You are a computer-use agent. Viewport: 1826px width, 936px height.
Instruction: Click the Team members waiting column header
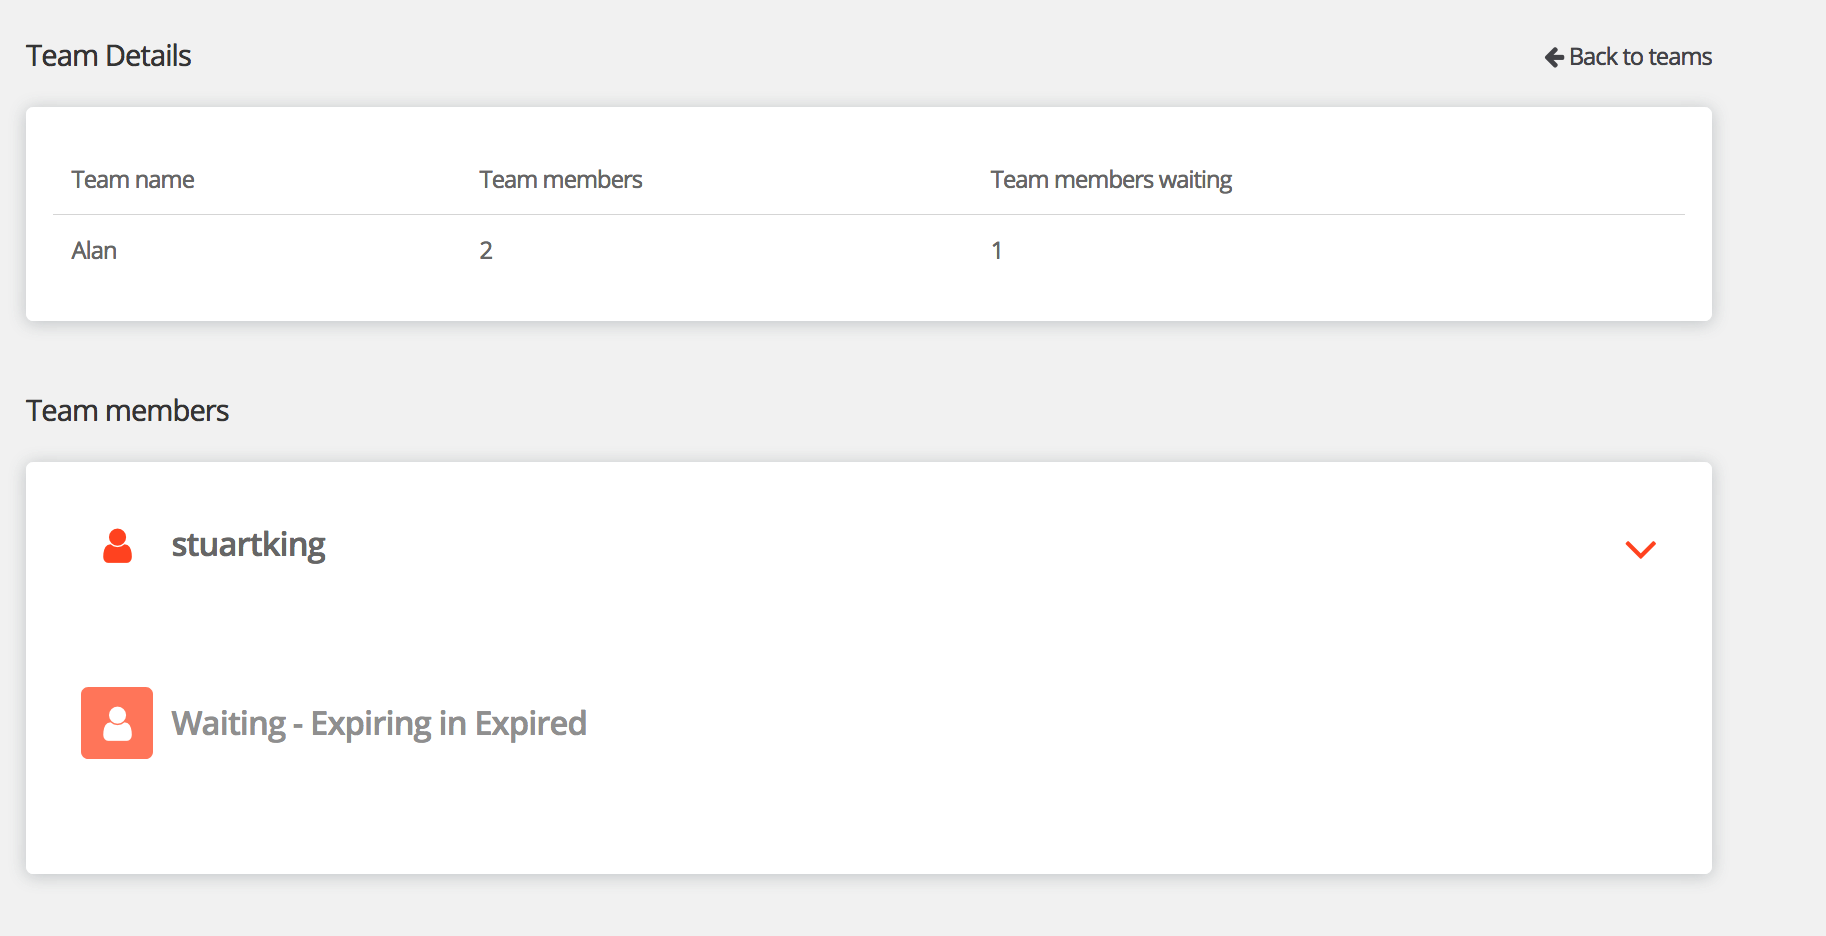pyautogui.click(x=1110, y=180)
